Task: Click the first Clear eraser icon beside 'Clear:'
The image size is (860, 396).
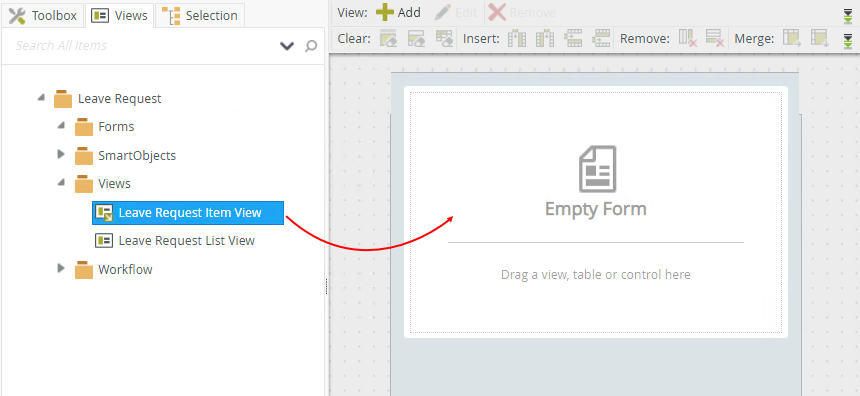Action: pos(388,38)
